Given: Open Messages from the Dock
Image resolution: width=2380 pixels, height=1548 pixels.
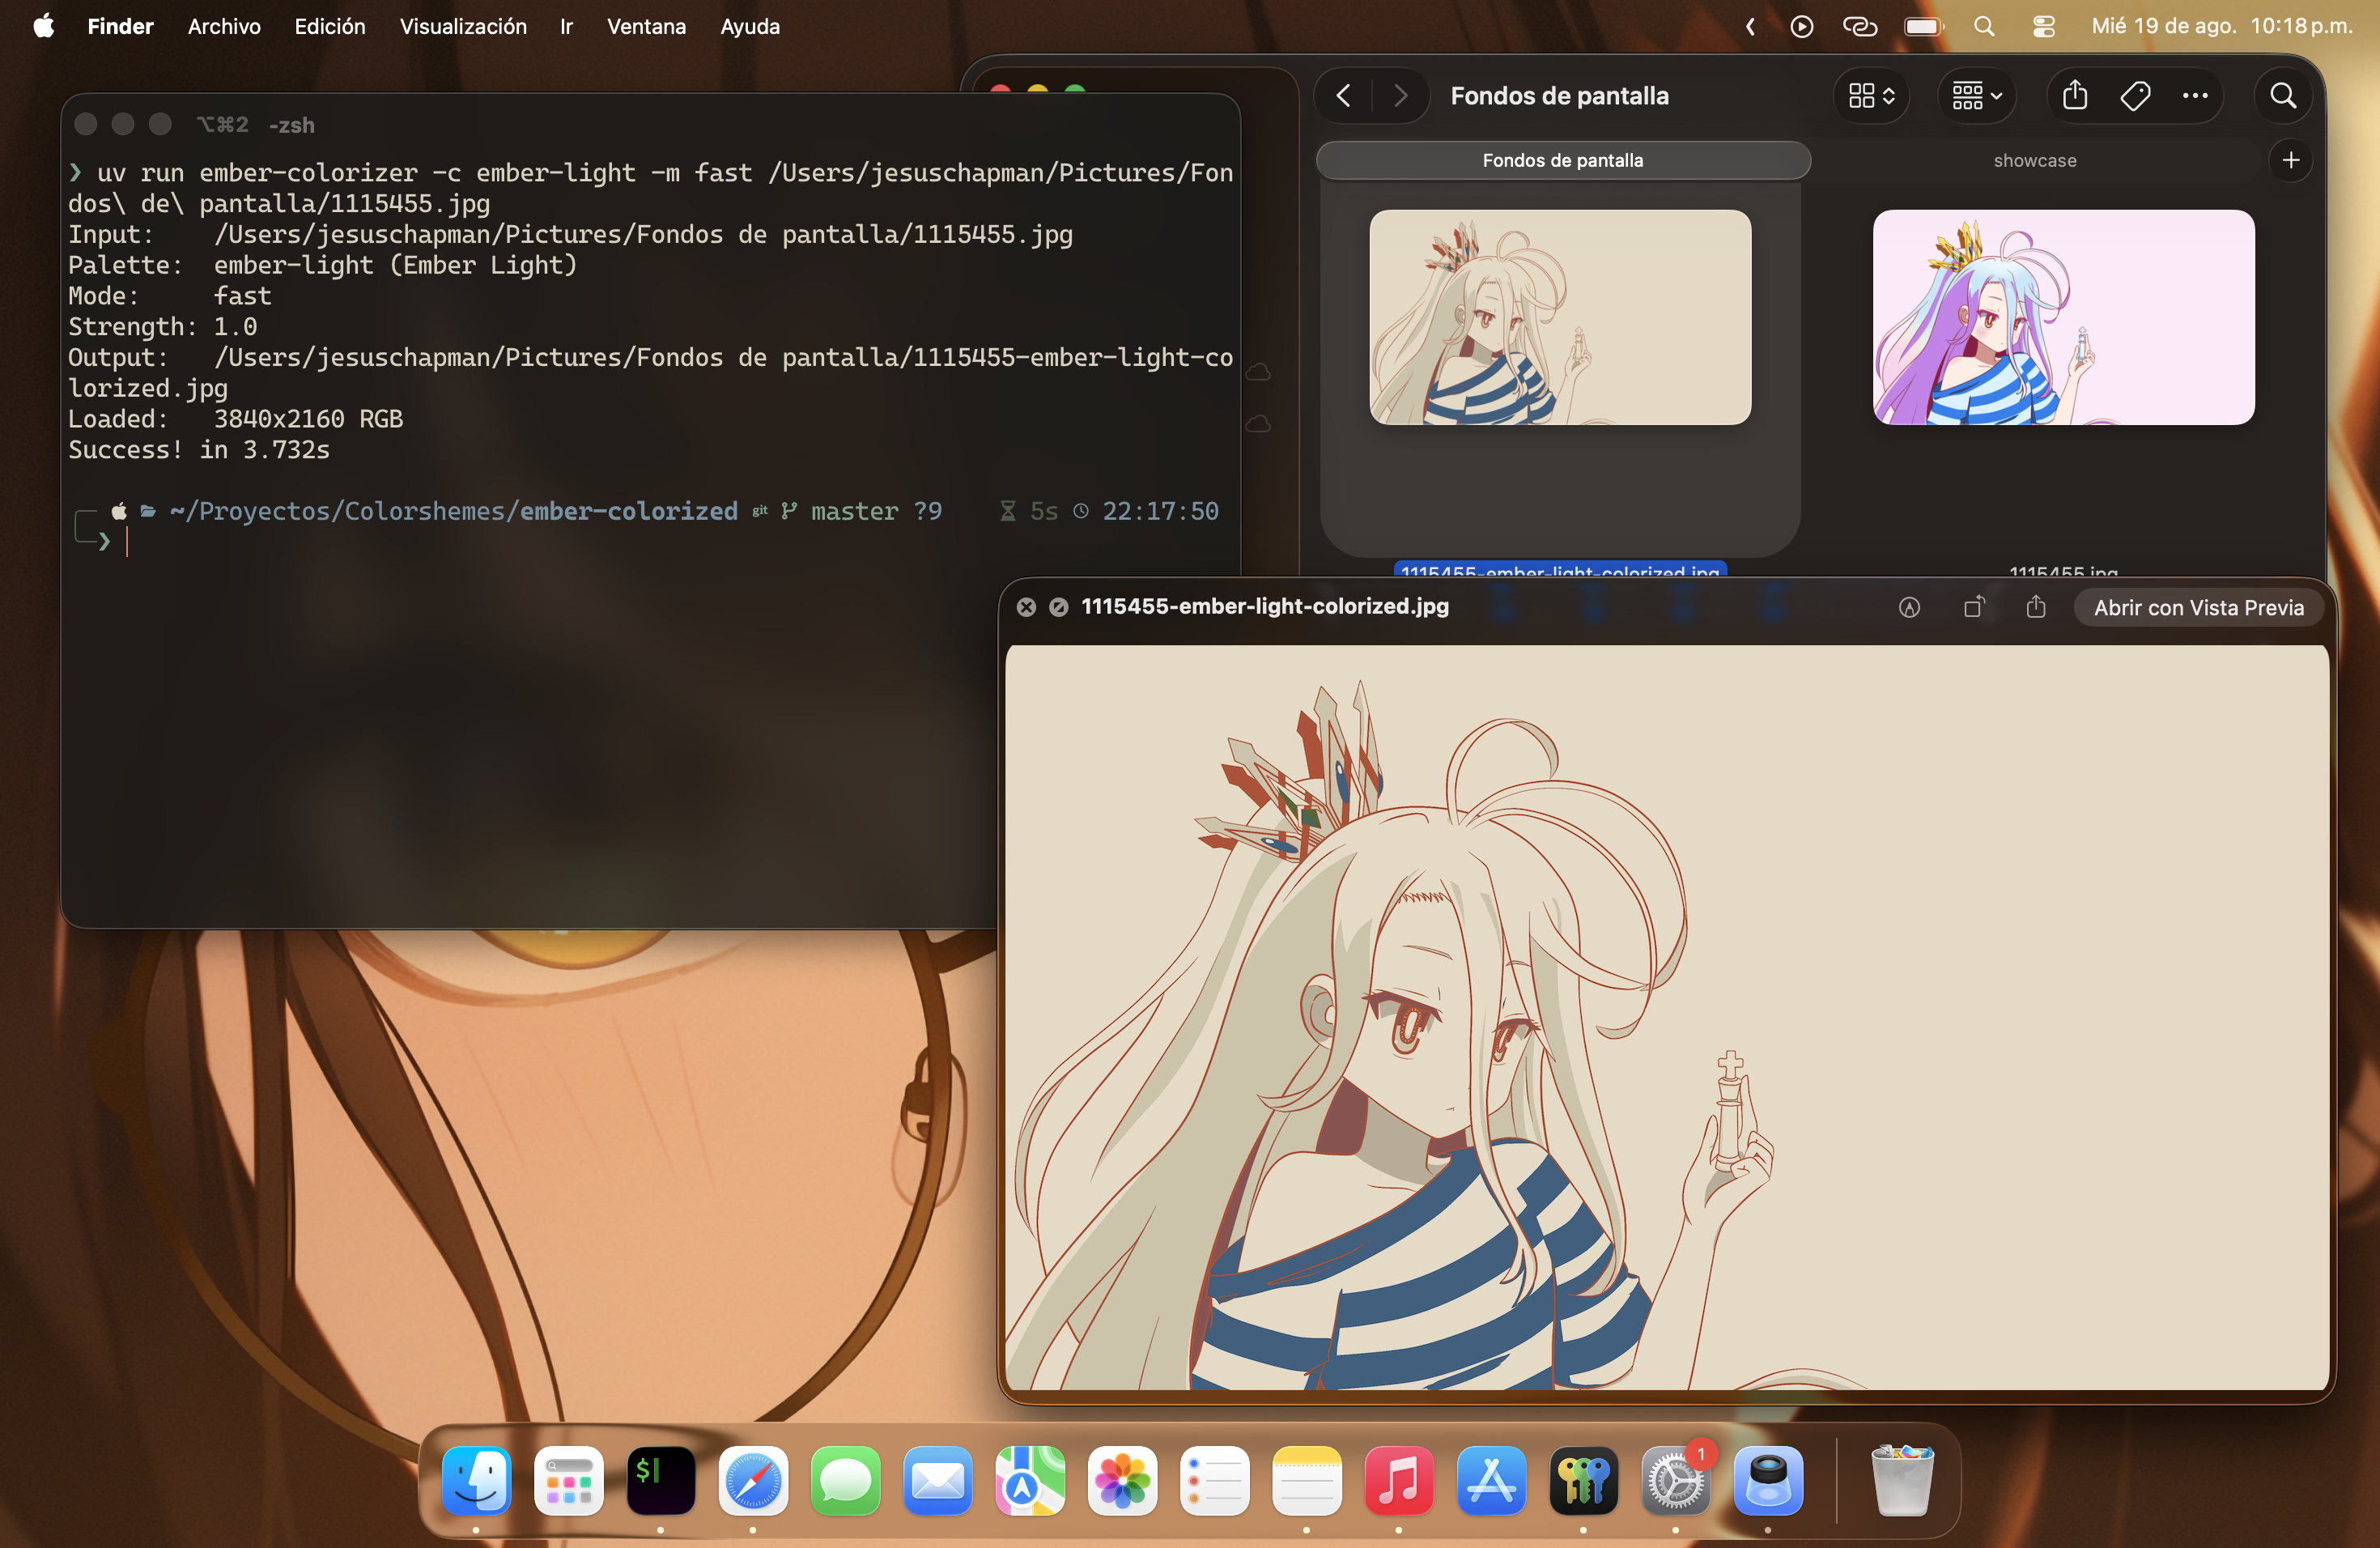Looking at the screenshot, I should (845, 1480).
